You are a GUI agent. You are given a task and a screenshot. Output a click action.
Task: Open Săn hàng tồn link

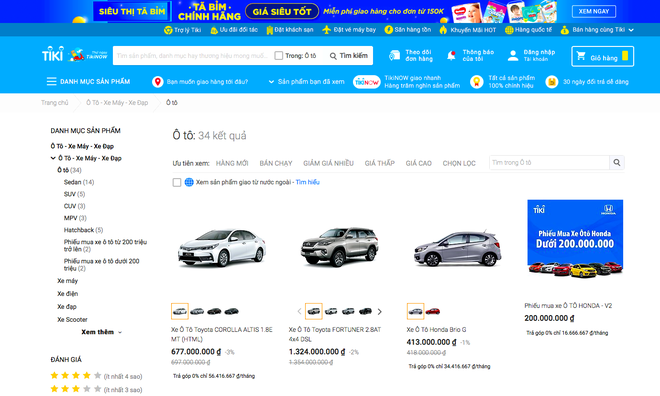[x=408, y=30]
